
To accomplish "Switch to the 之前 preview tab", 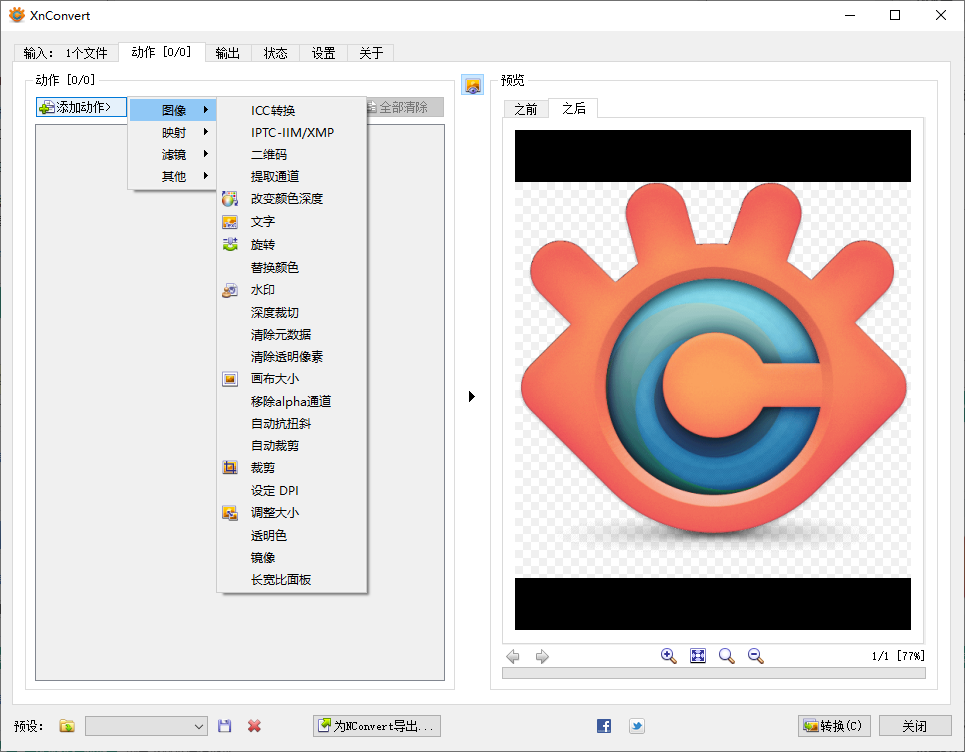I will pos(527,109).
